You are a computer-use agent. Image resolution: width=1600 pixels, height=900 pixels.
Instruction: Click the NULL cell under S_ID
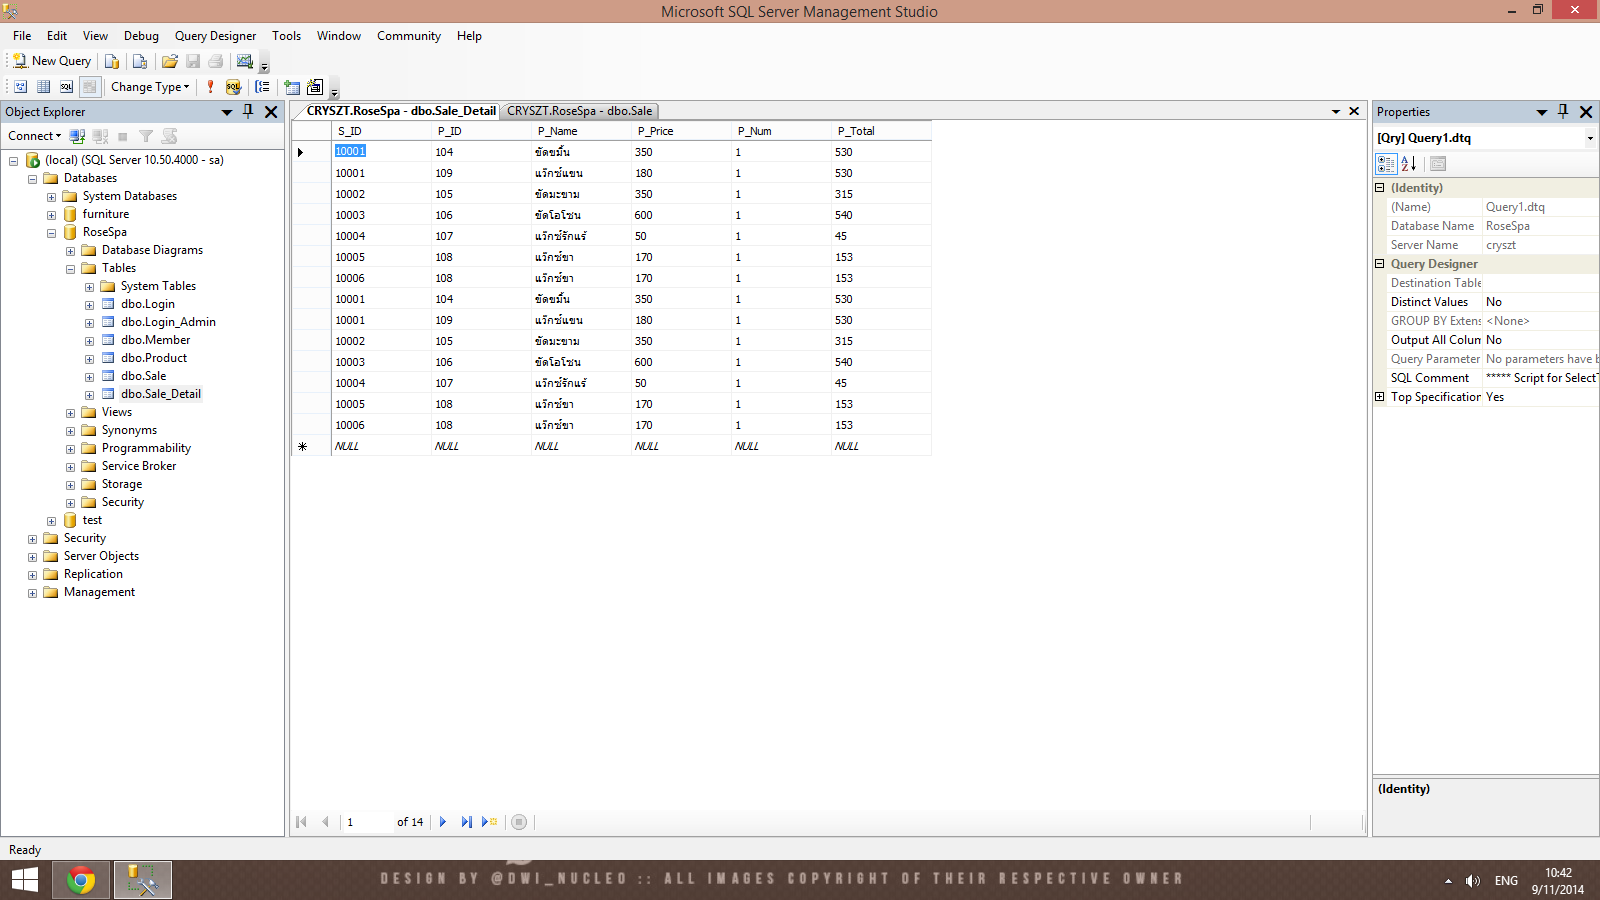tap(381, 446)
